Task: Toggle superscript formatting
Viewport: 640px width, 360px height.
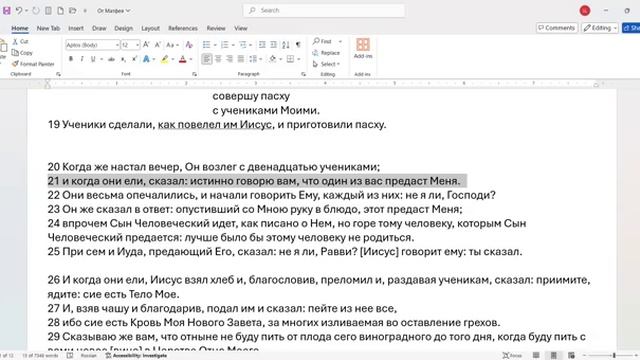Action: pyautogui.click(x=134, y=59)
